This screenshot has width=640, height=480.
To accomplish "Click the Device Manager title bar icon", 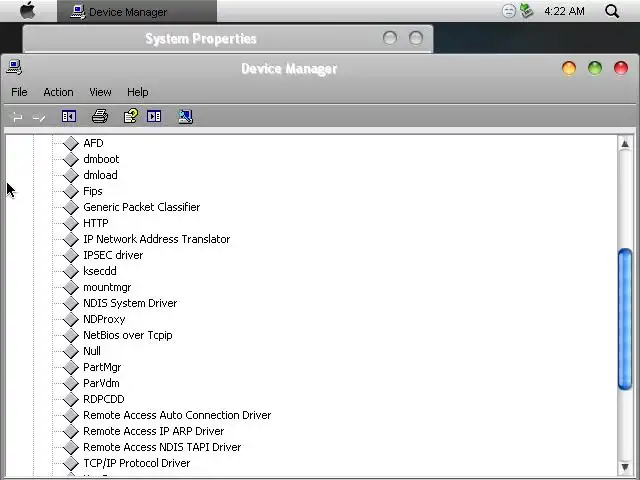I will click(x=14, y=68).
